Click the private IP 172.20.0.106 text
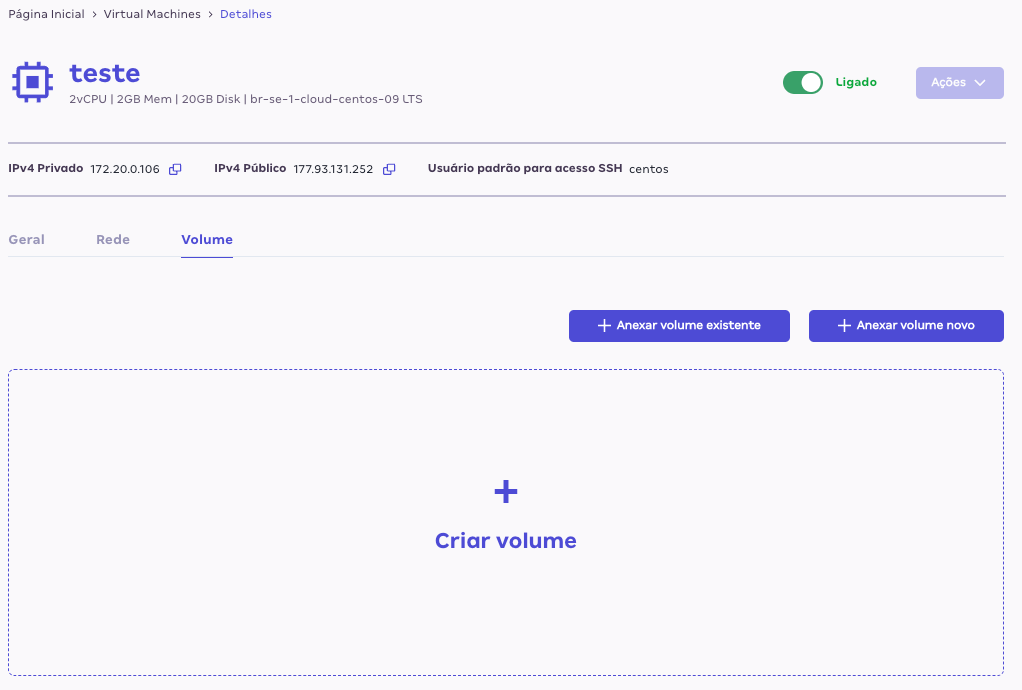 [125, 169]
